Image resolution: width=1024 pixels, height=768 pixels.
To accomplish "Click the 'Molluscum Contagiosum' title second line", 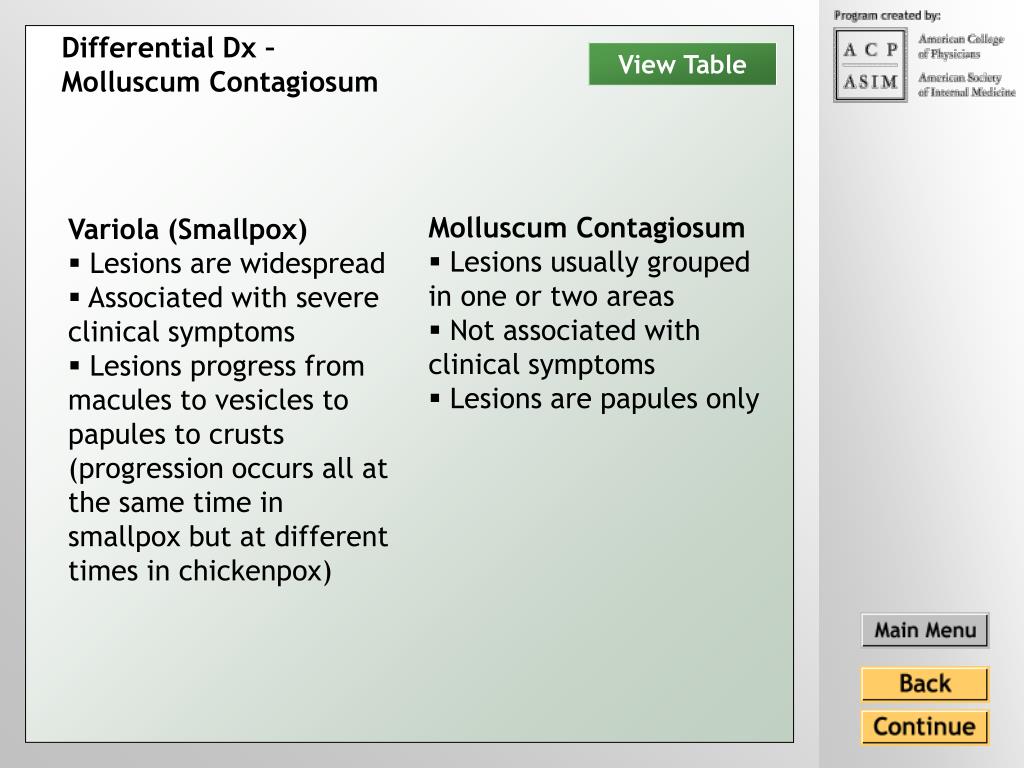I will pos(219,82).
